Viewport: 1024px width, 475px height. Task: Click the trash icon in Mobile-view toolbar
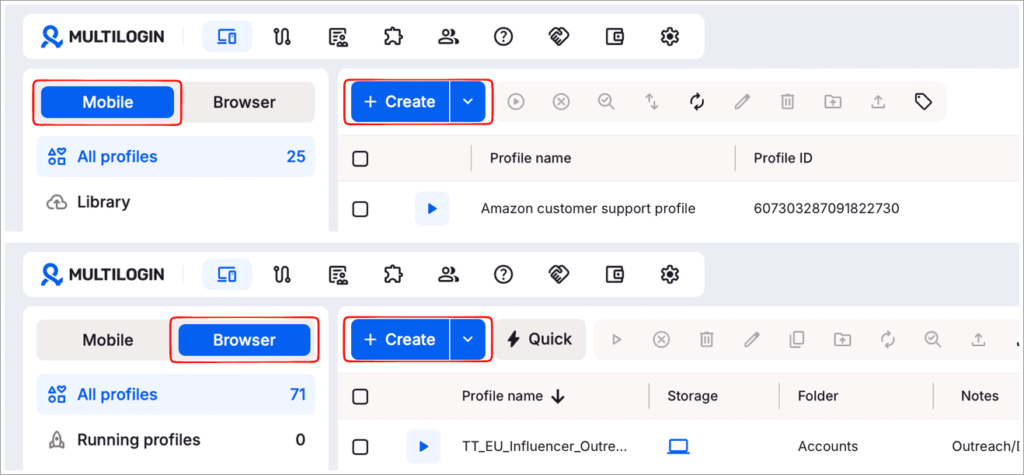pyautogui.click(x=788, y=101)
